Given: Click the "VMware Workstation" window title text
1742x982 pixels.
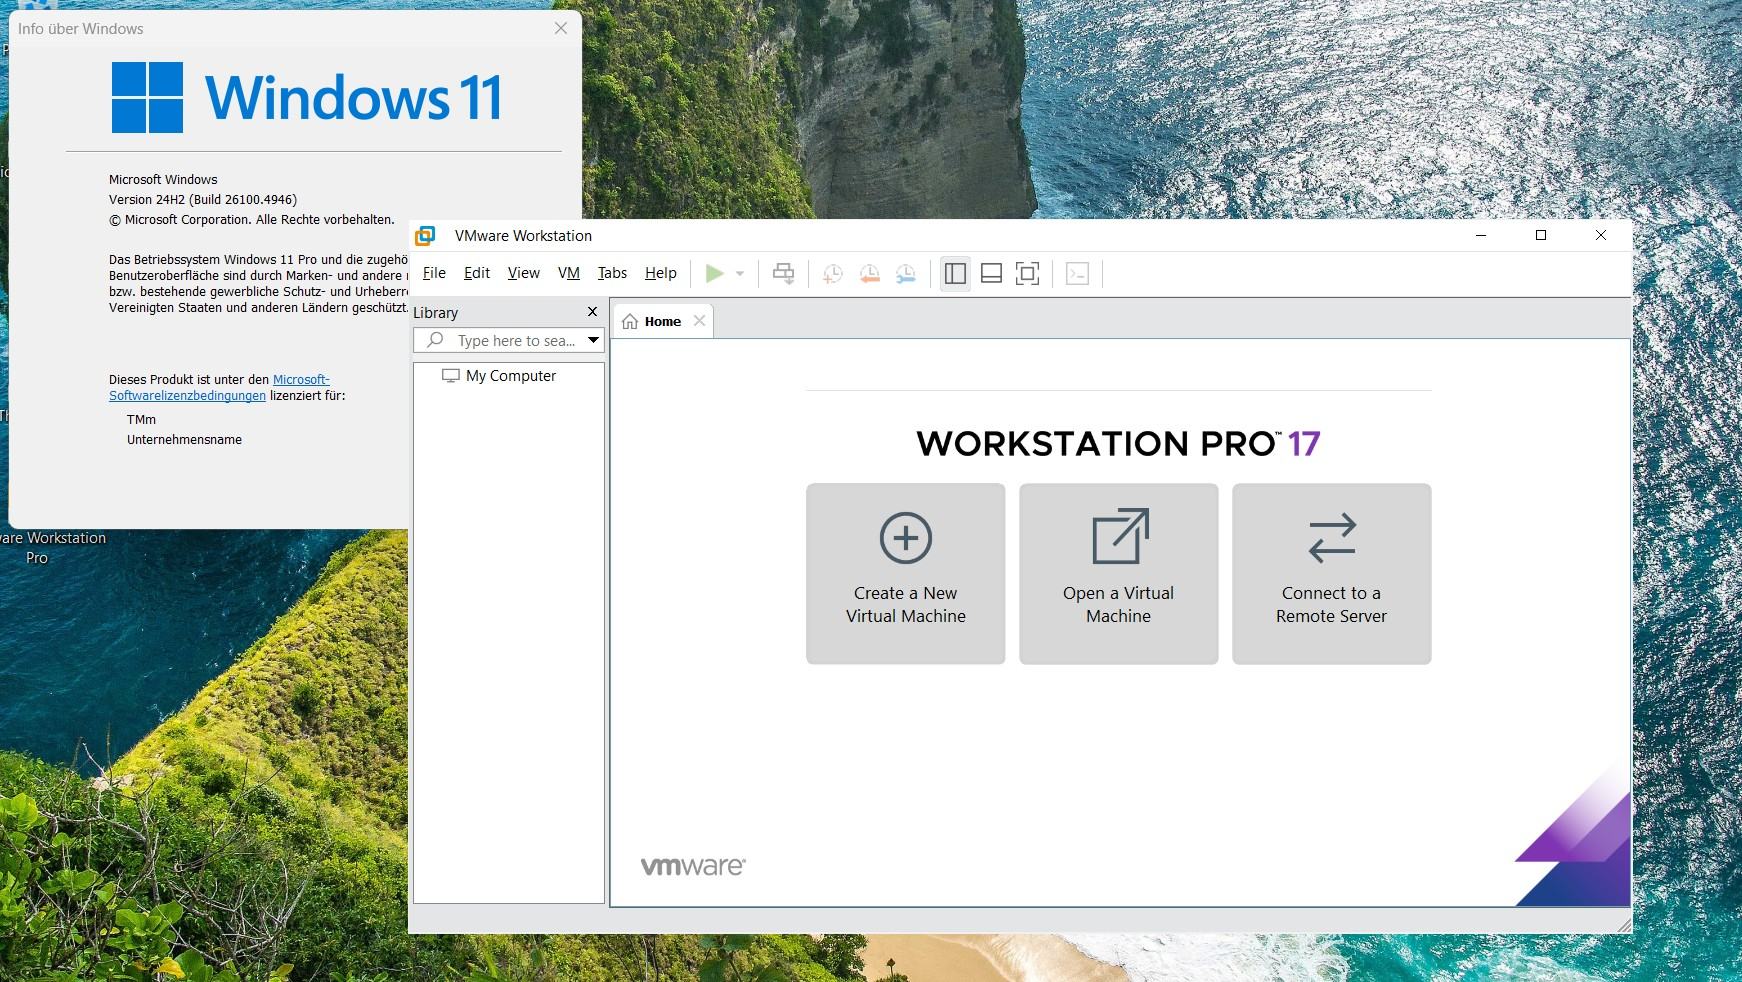Looking at the screenshot, I should 523,236.
